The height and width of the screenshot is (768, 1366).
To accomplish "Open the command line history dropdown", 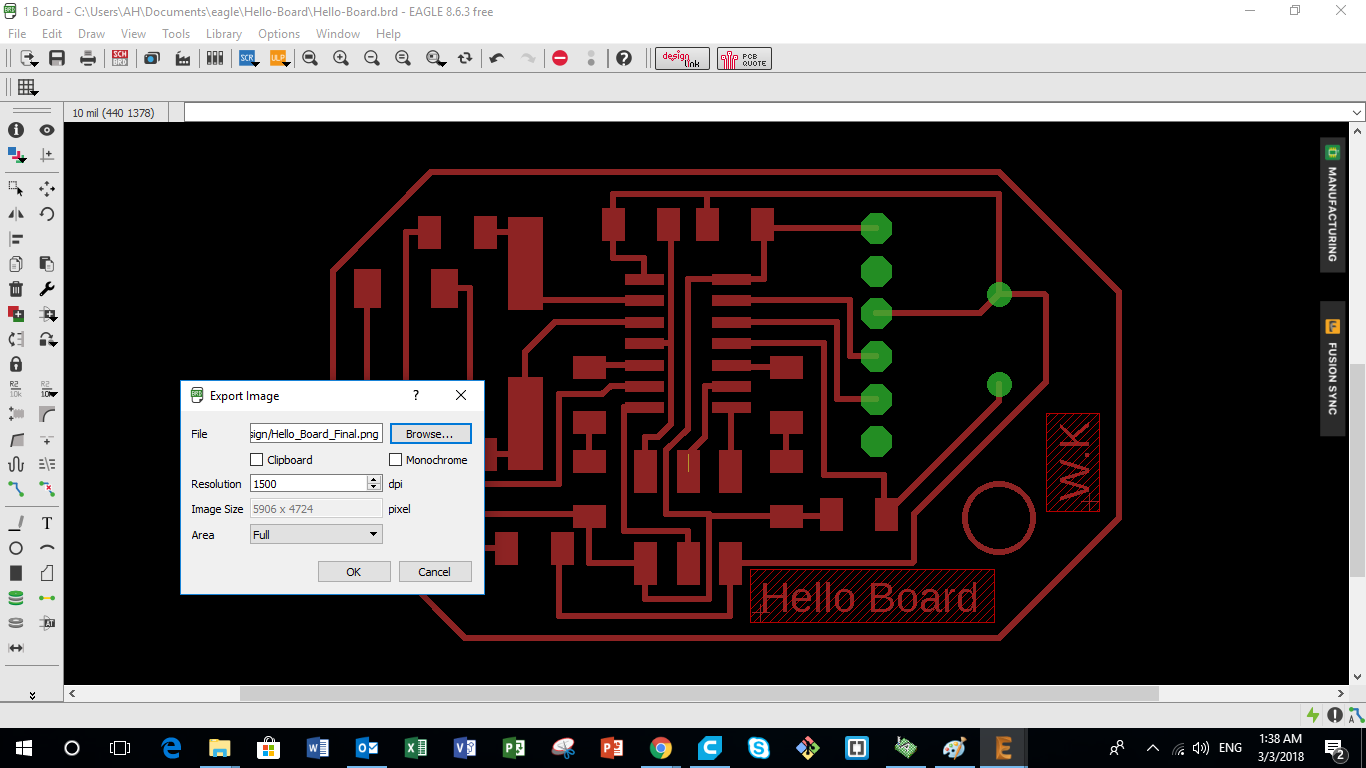I will pos(1357,112).
